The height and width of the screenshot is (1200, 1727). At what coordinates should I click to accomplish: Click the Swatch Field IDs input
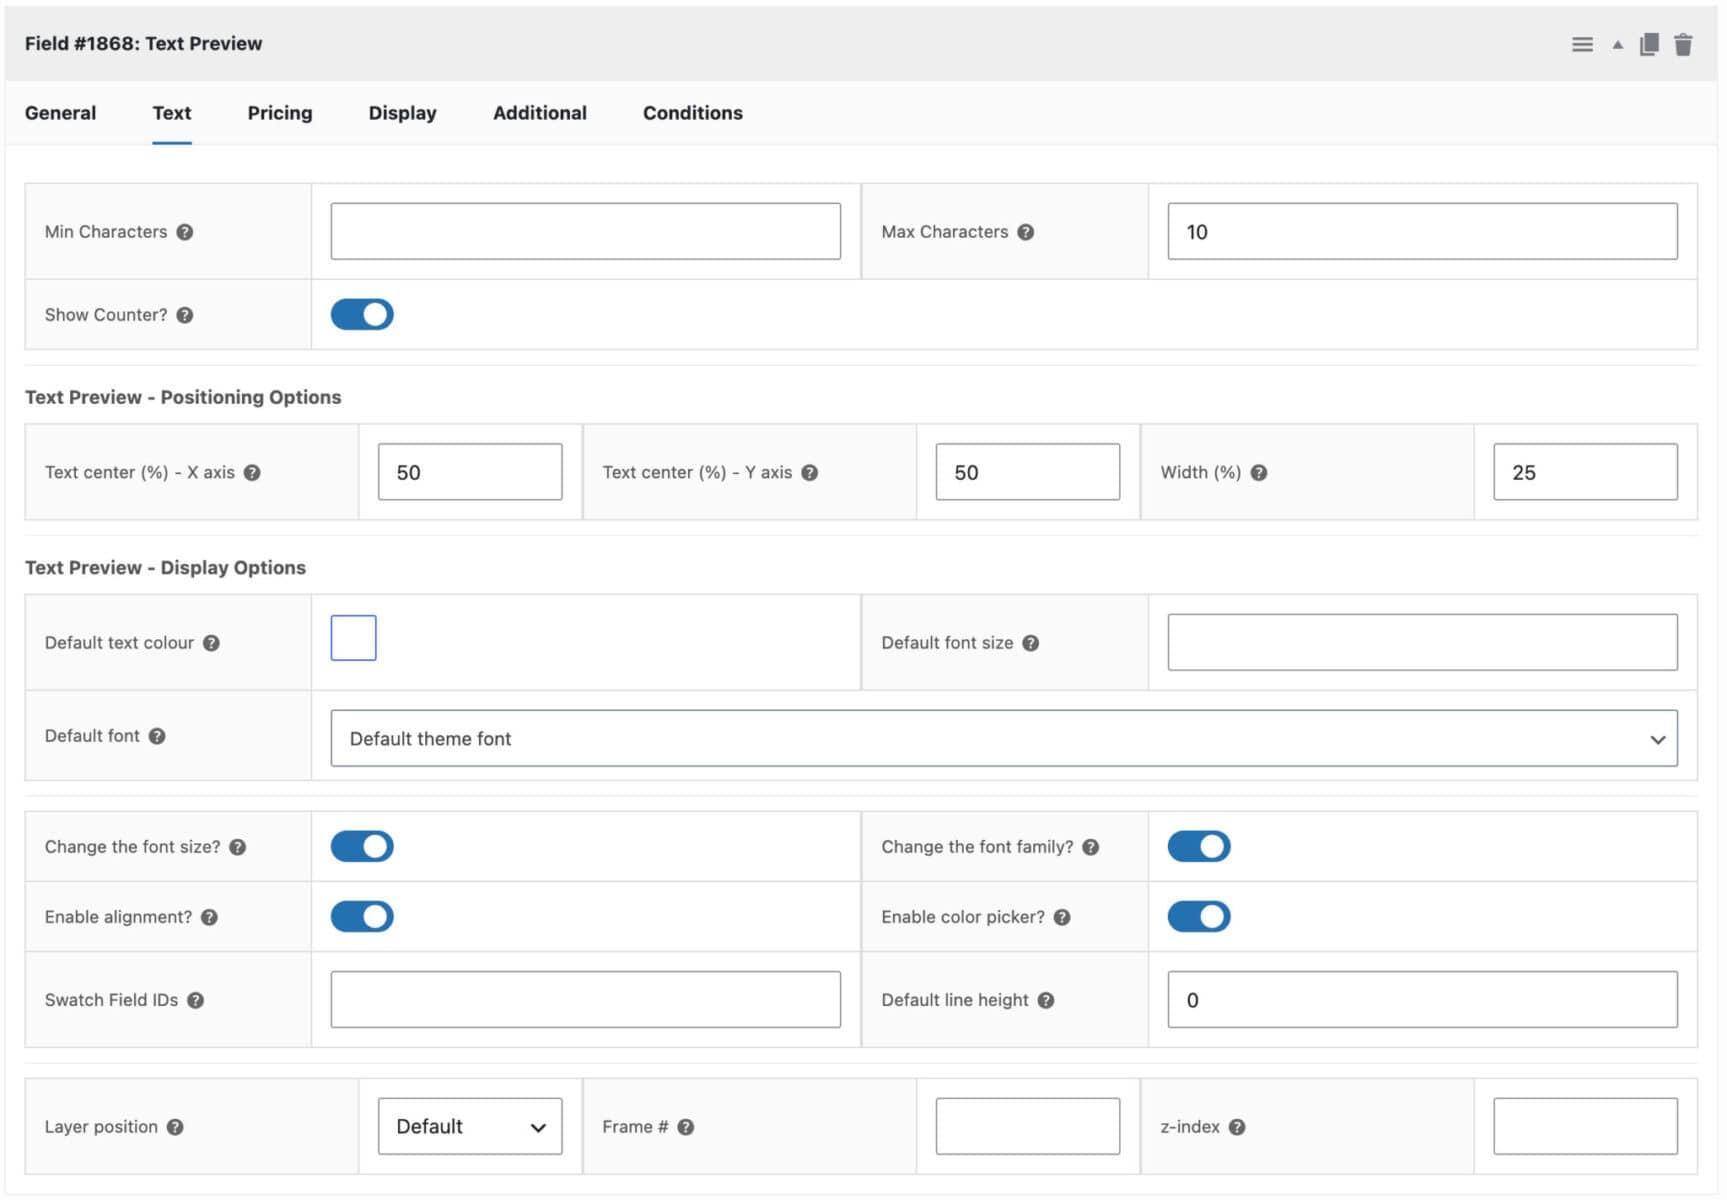point(586,1000)
